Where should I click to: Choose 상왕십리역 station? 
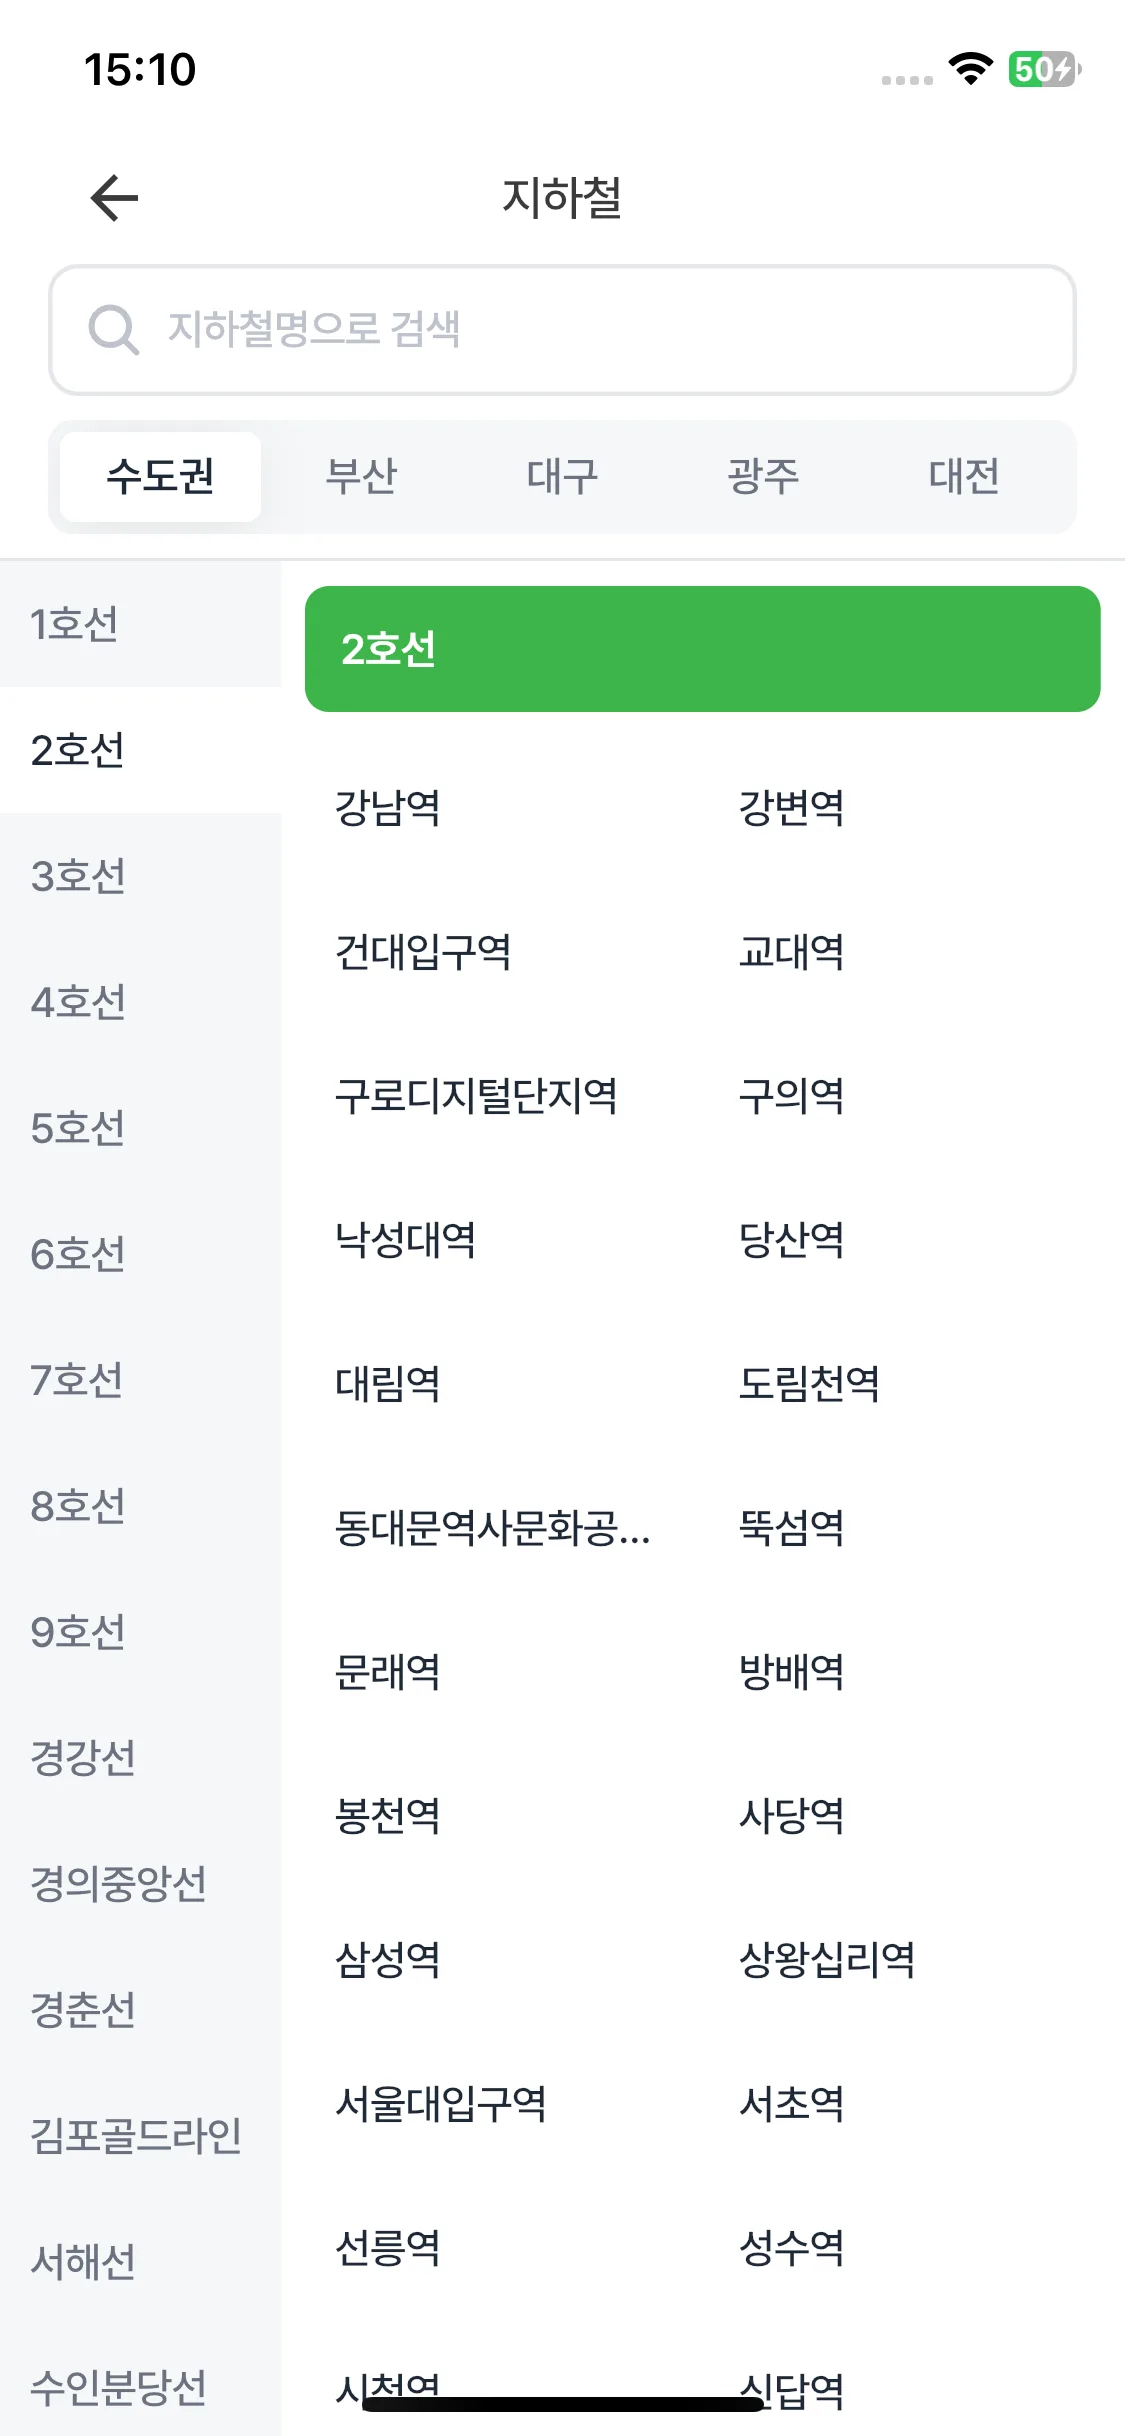[827, 1960]
